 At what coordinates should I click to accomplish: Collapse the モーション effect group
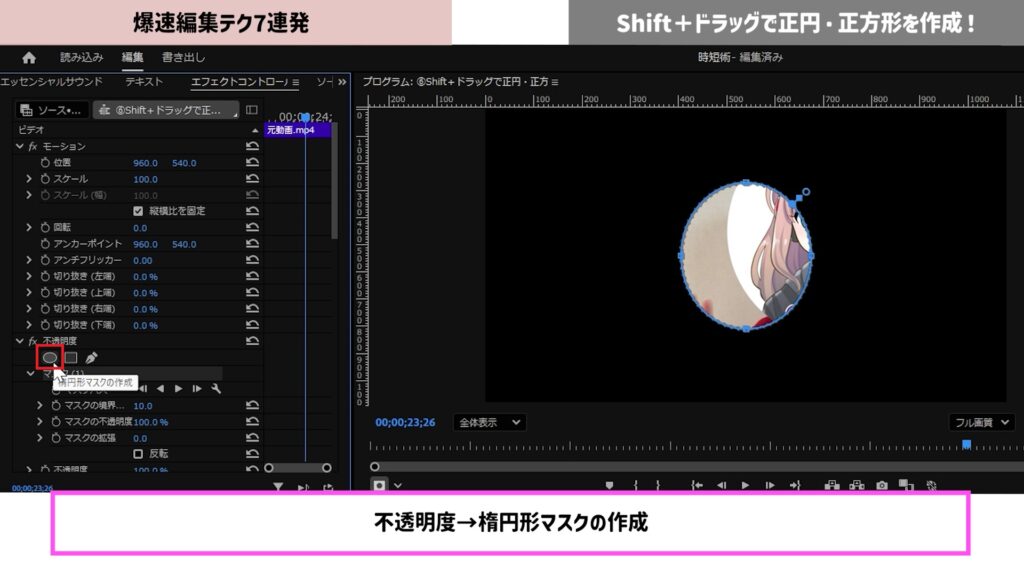click(x=20, y=146)
